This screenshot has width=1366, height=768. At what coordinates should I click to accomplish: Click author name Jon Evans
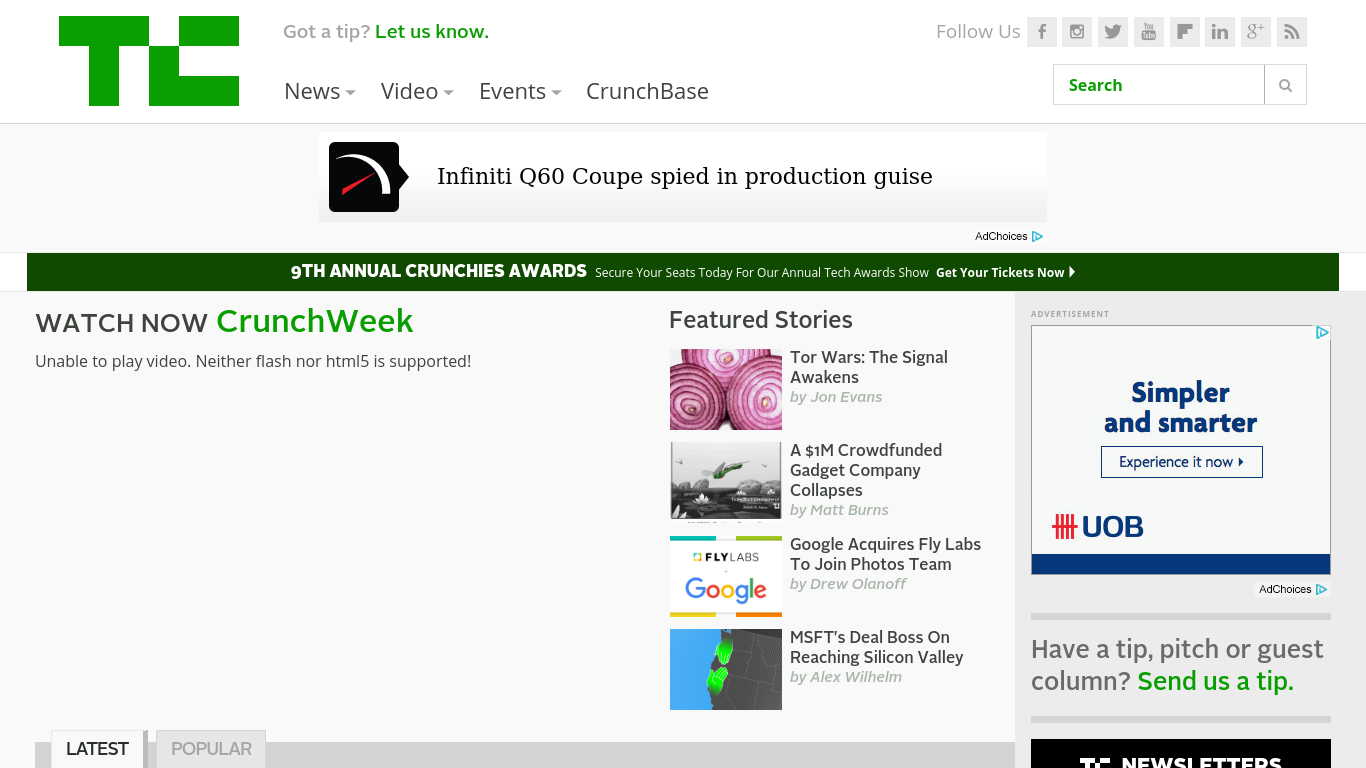click(x=846, y=397)
